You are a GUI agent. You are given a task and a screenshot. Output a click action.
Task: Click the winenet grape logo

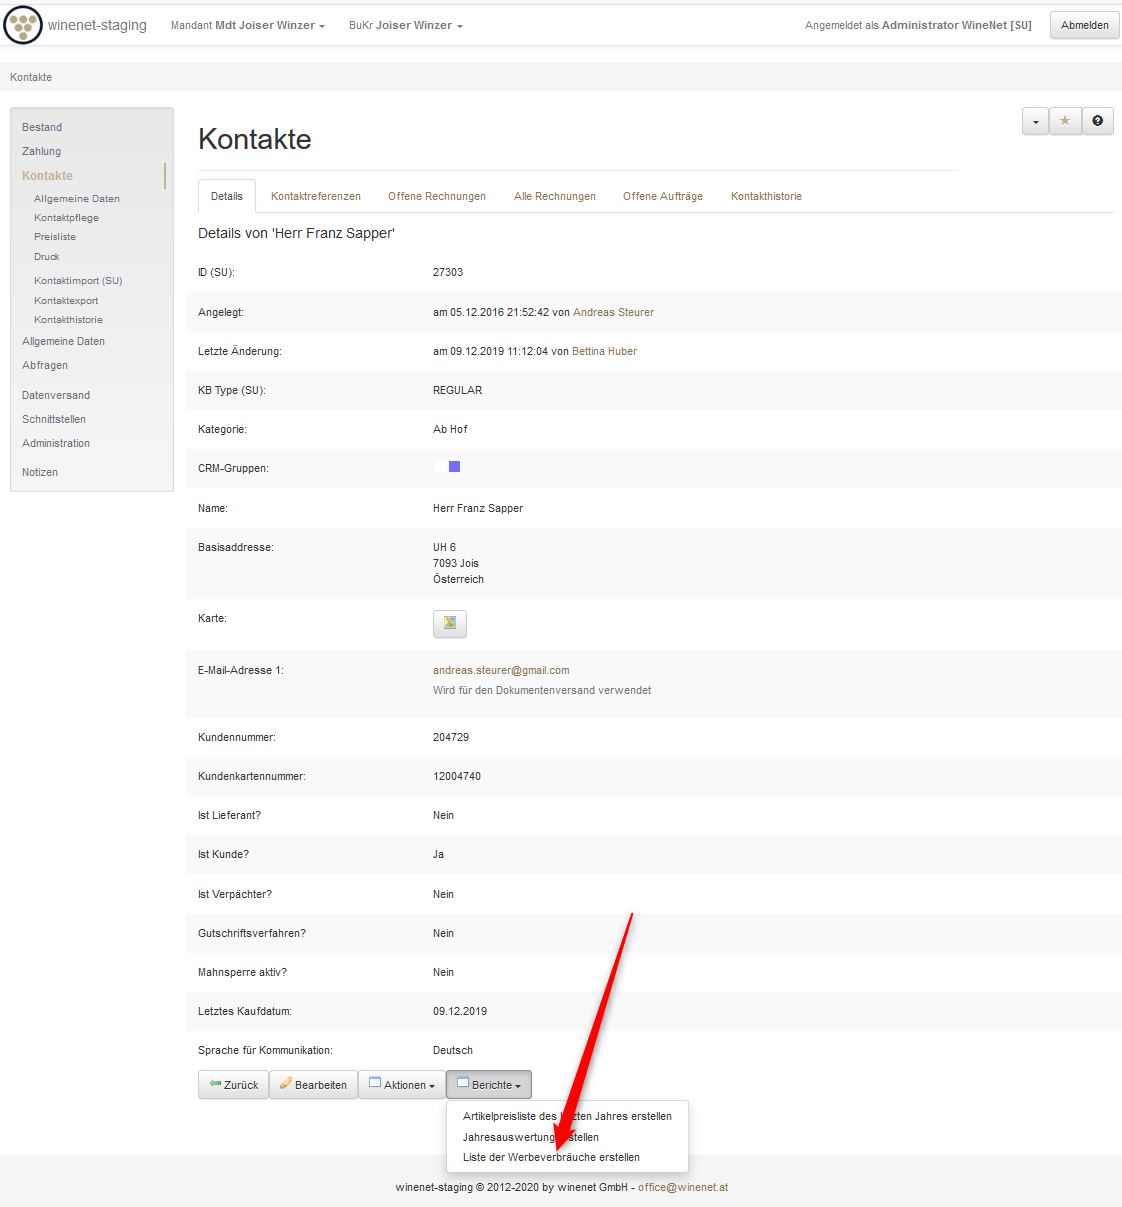click(x=23, y=25)
